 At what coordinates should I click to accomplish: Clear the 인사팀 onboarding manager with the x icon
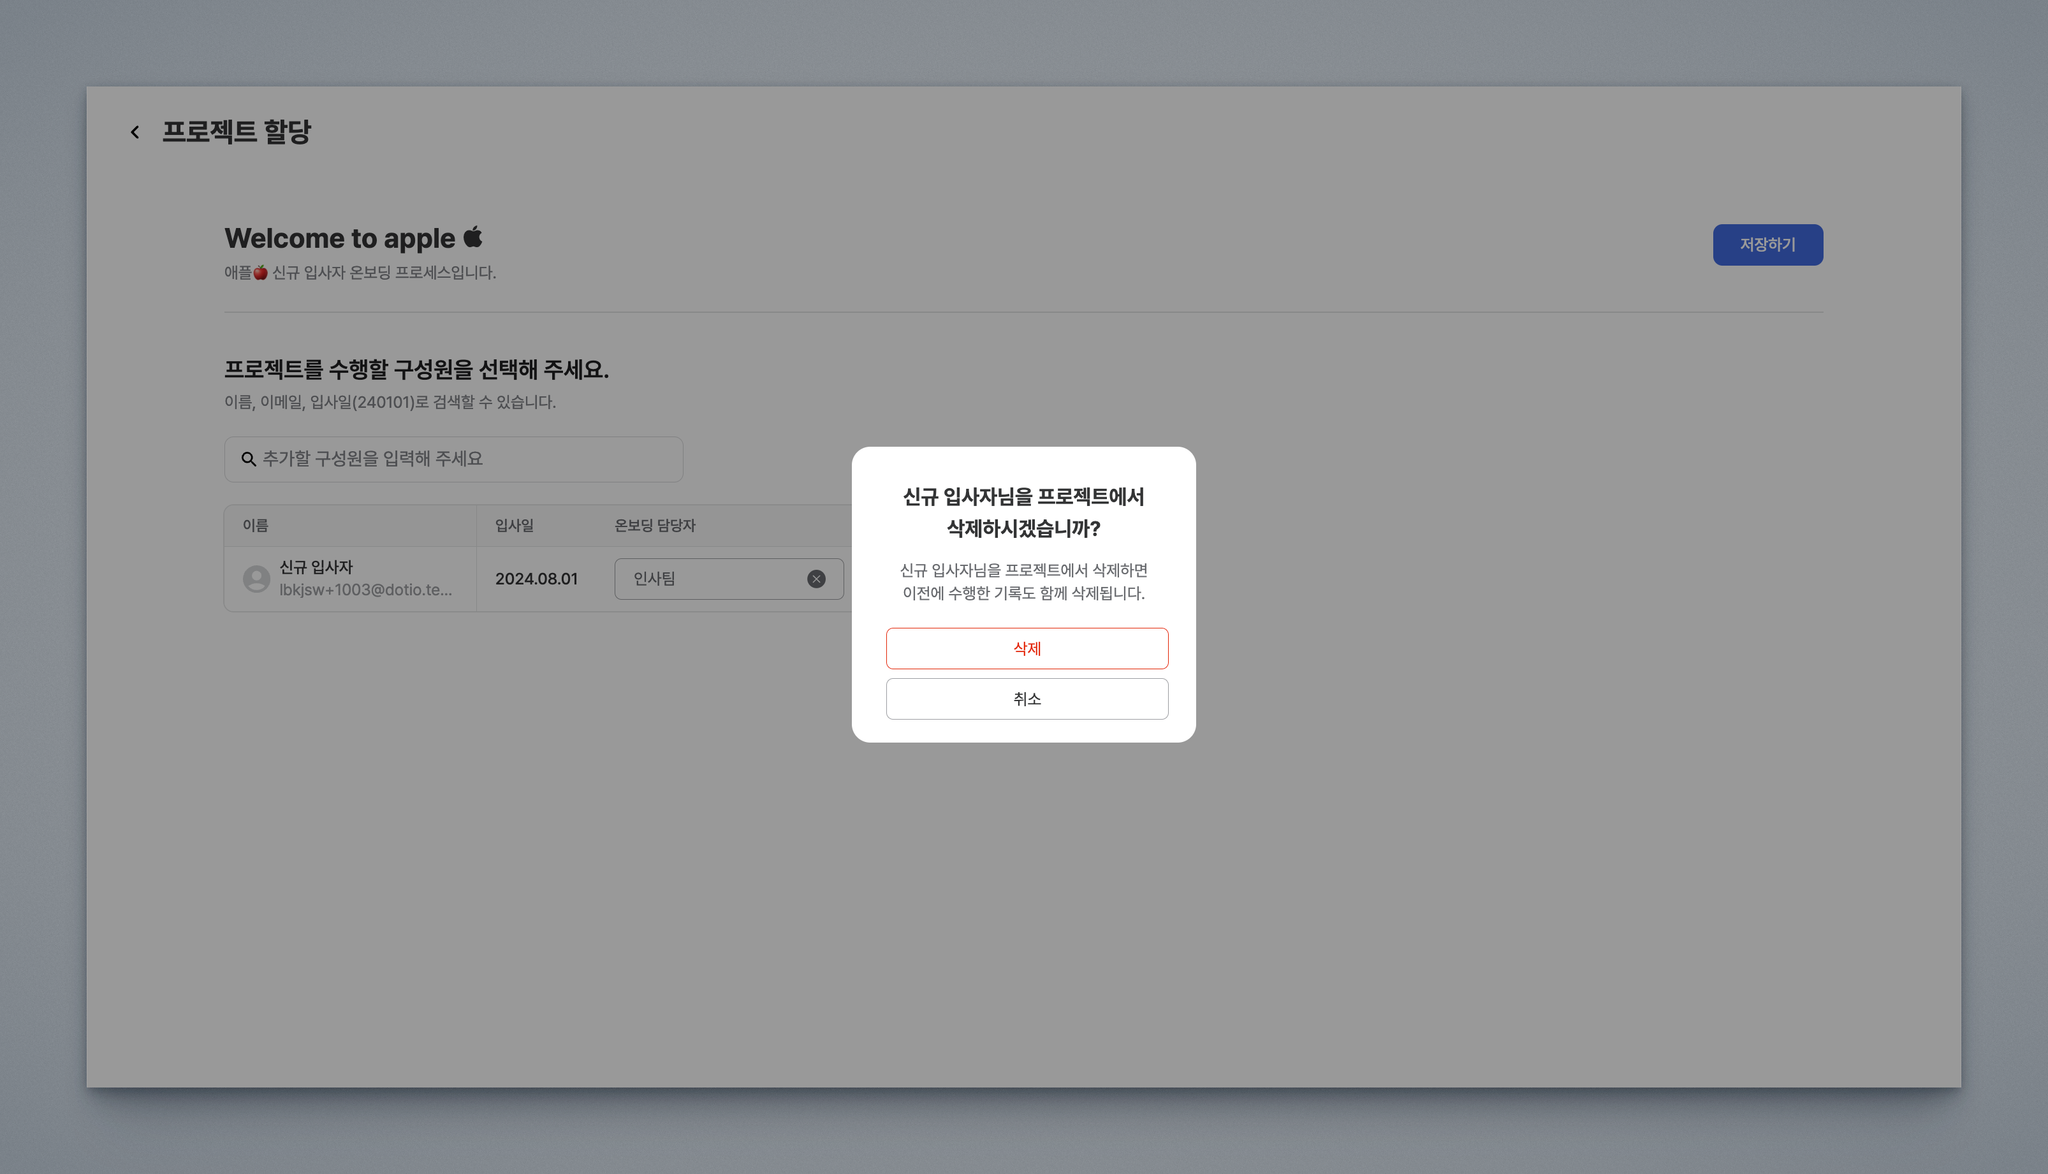[x=816, y=579]
